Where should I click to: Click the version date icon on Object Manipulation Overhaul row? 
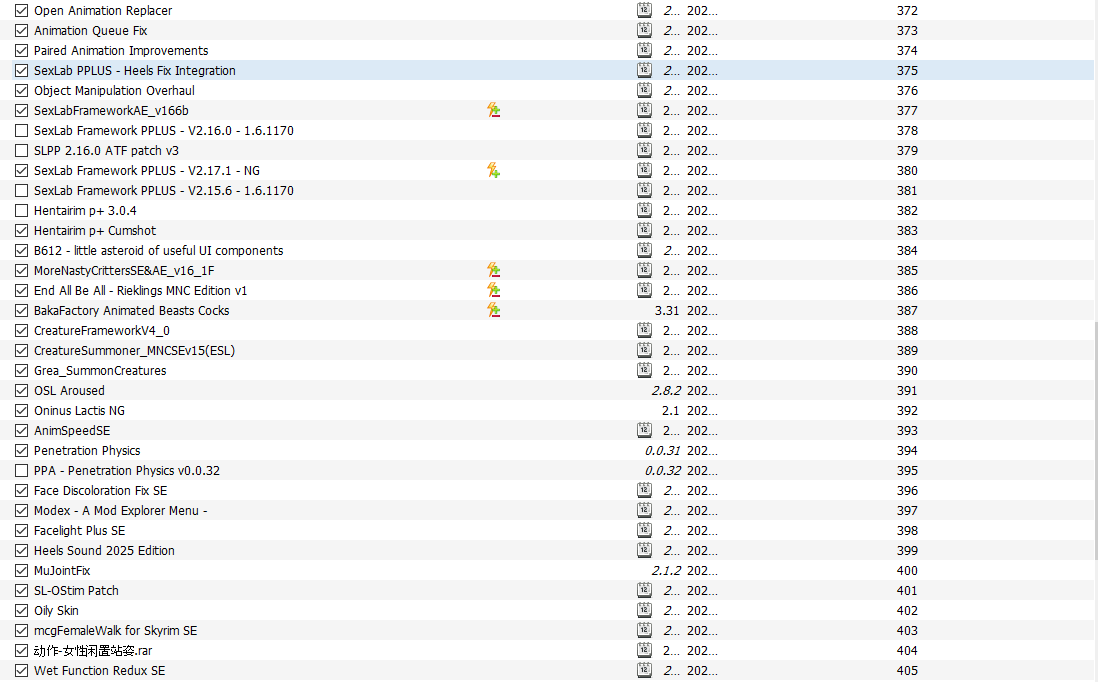click(x=644, y=90)
